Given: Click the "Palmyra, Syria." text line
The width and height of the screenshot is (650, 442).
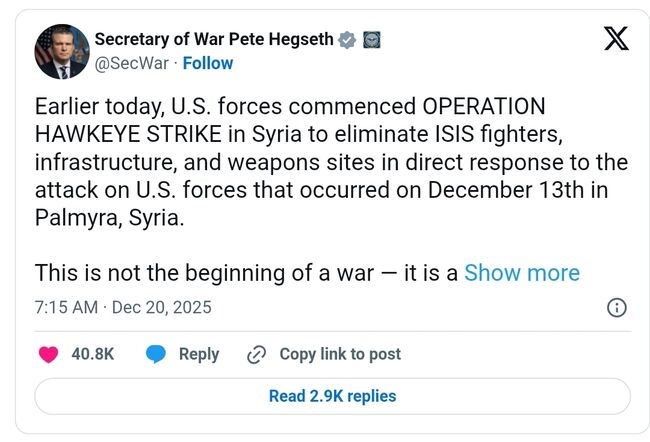Looking at the screenshot, I should [110, 220].
